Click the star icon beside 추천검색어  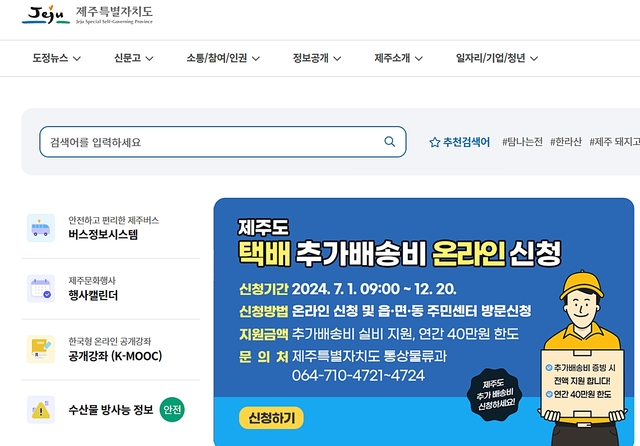click(435, 142)
